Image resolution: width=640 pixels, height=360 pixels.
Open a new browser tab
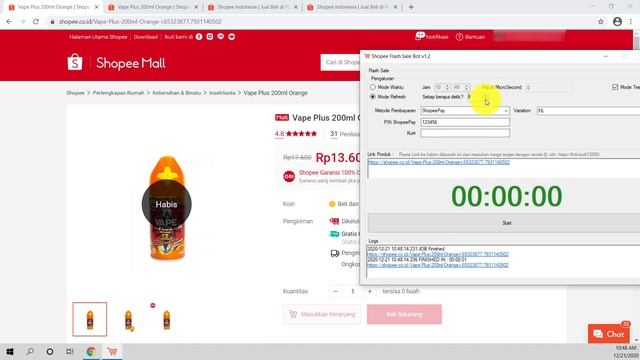click(x=411, y=7)
